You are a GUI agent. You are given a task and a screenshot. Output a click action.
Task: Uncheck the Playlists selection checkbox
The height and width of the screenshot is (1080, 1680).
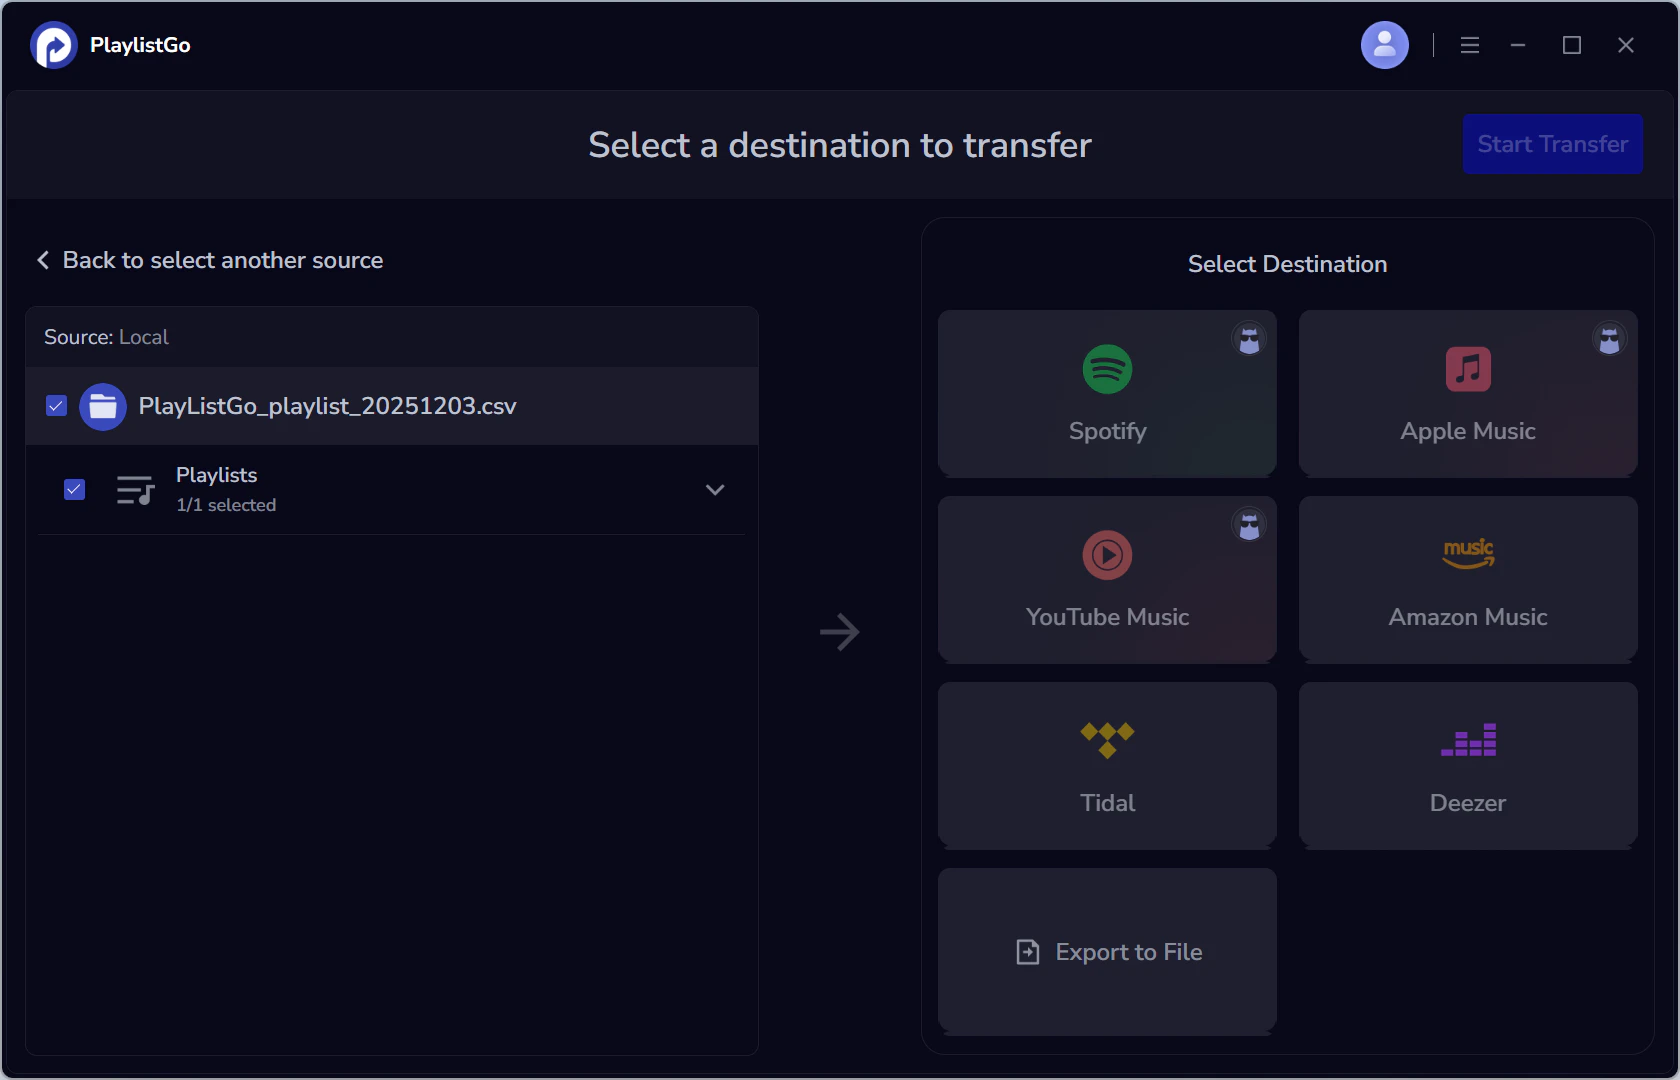coord(74,489)
